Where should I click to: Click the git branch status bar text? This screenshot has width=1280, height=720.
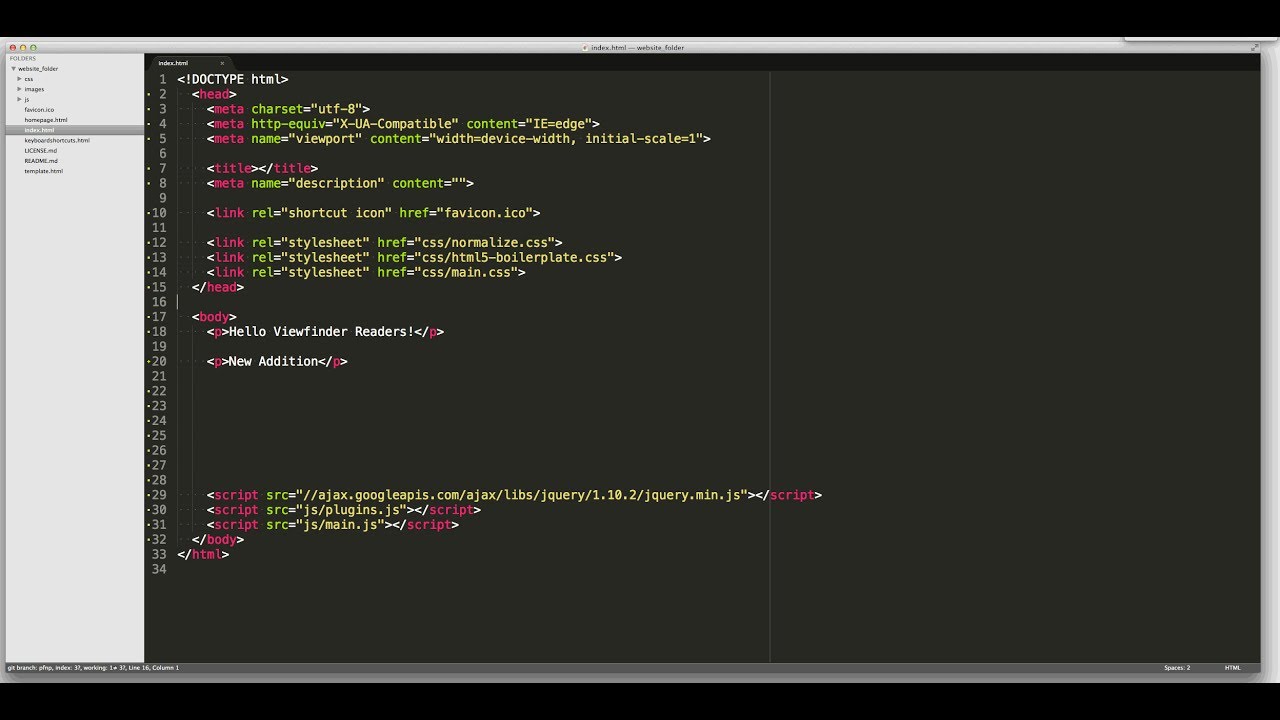tap(93, 667)
